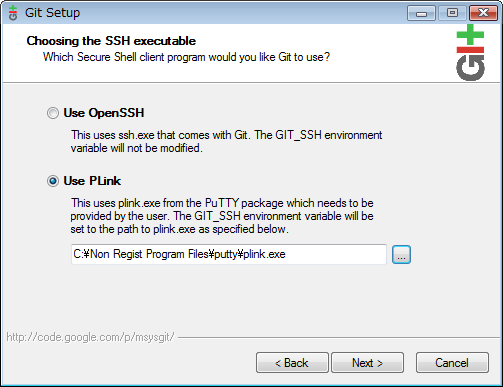Viewport: 503px width, 387px height.
Task: Click the Use PLink option label
Action: click(x=92, y=181)
